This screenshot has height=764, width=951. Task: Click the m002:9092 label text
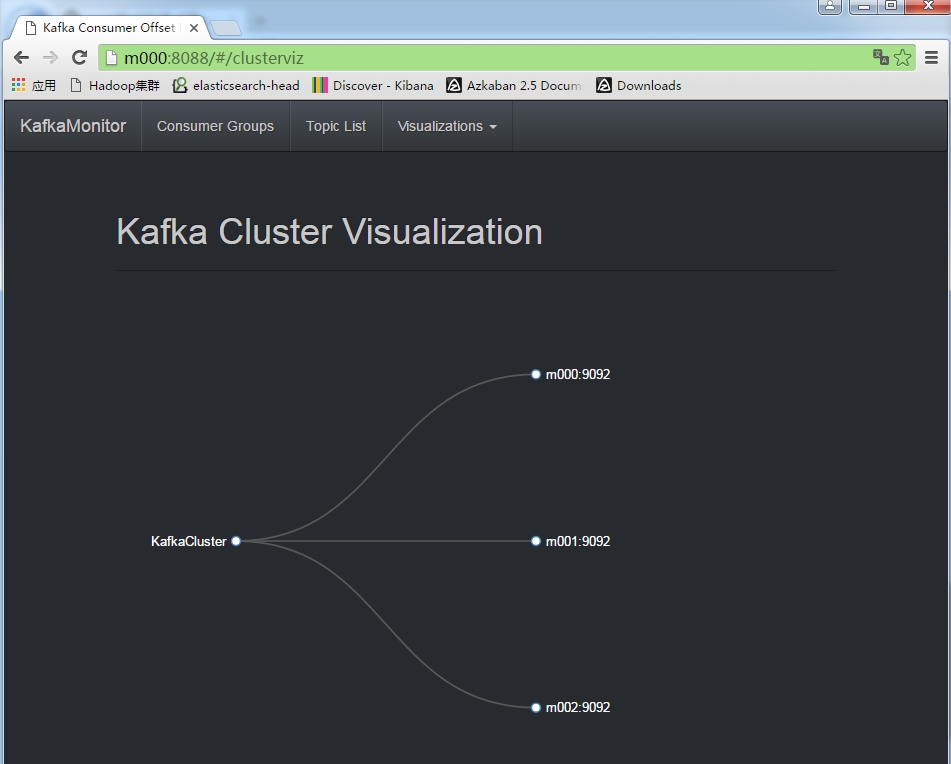578,708
